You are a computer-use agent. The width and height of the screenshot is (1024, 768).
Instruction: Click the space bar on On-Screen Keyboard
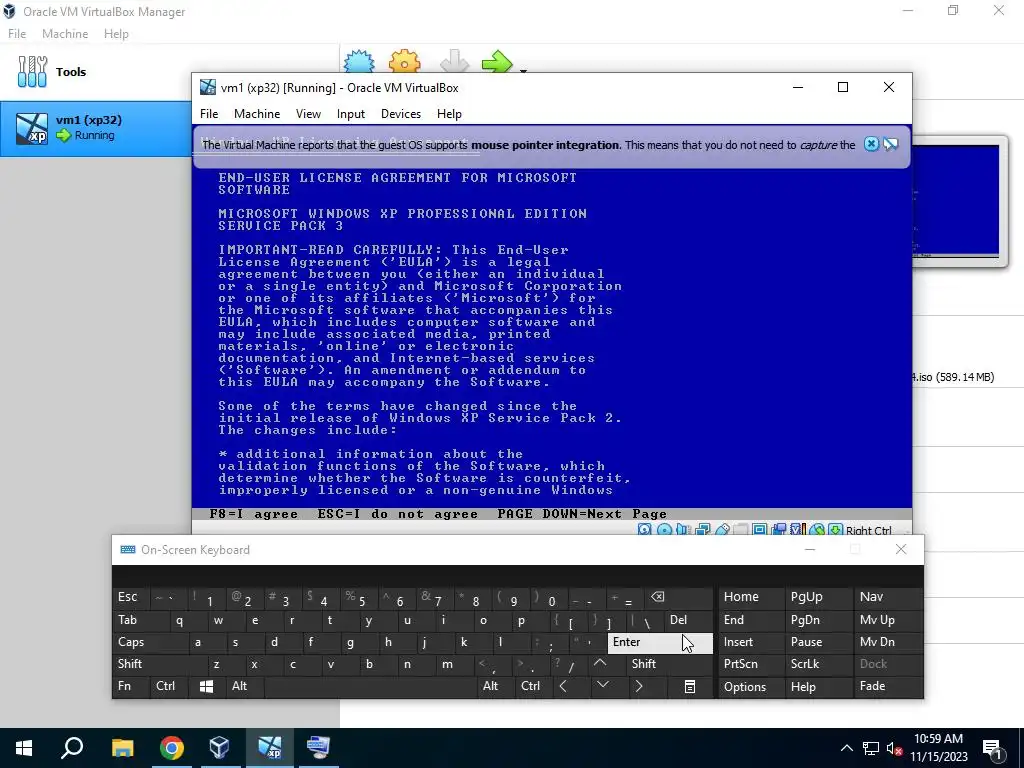tap(371, 686)
